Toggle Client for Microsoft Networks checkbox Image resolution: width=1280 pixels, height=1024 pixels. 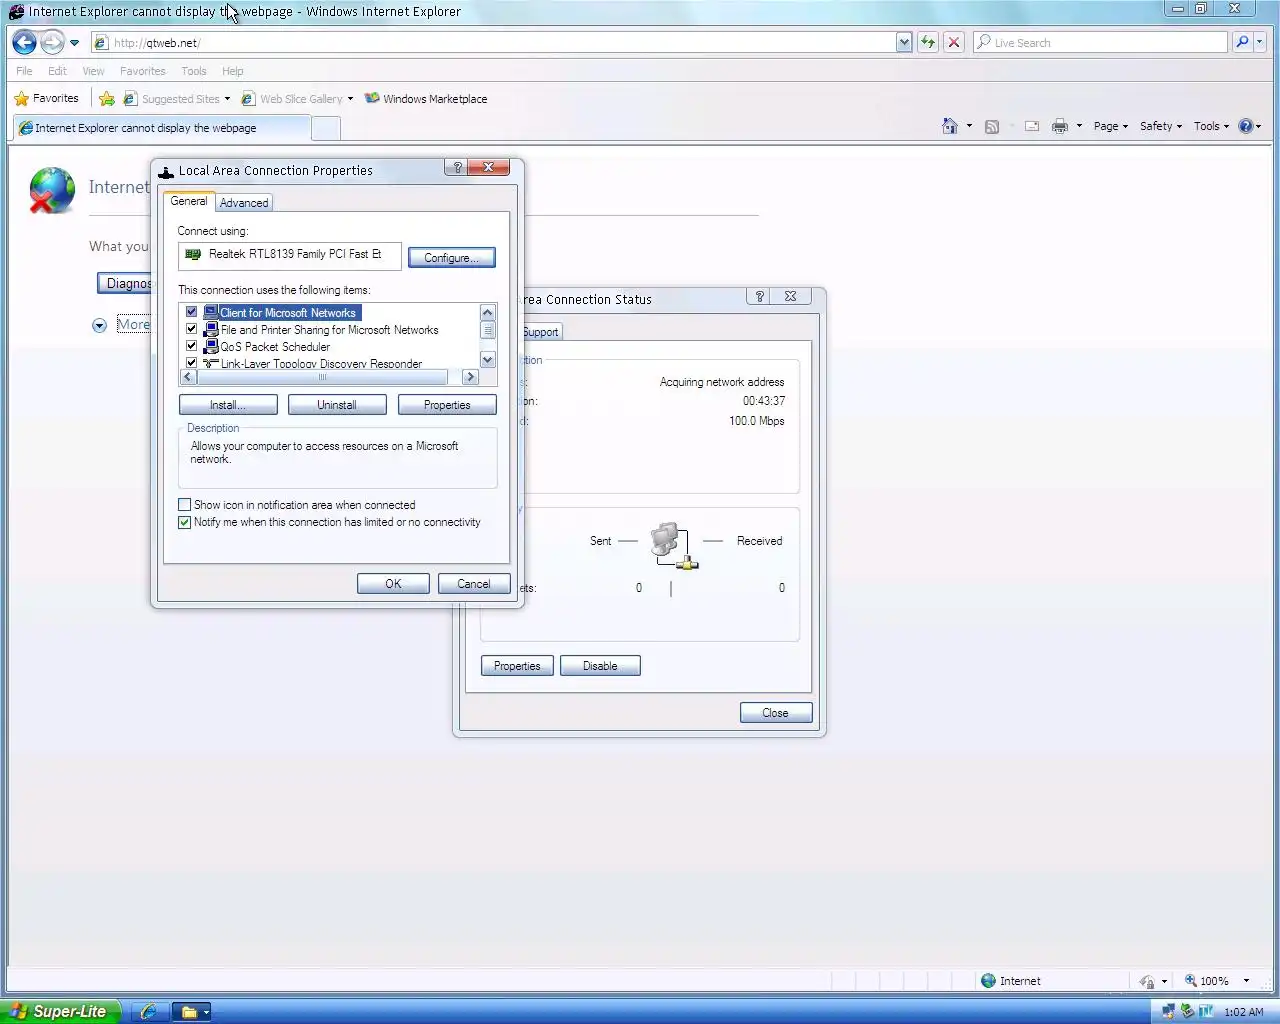pyautogui.click(x=191, y=312)
